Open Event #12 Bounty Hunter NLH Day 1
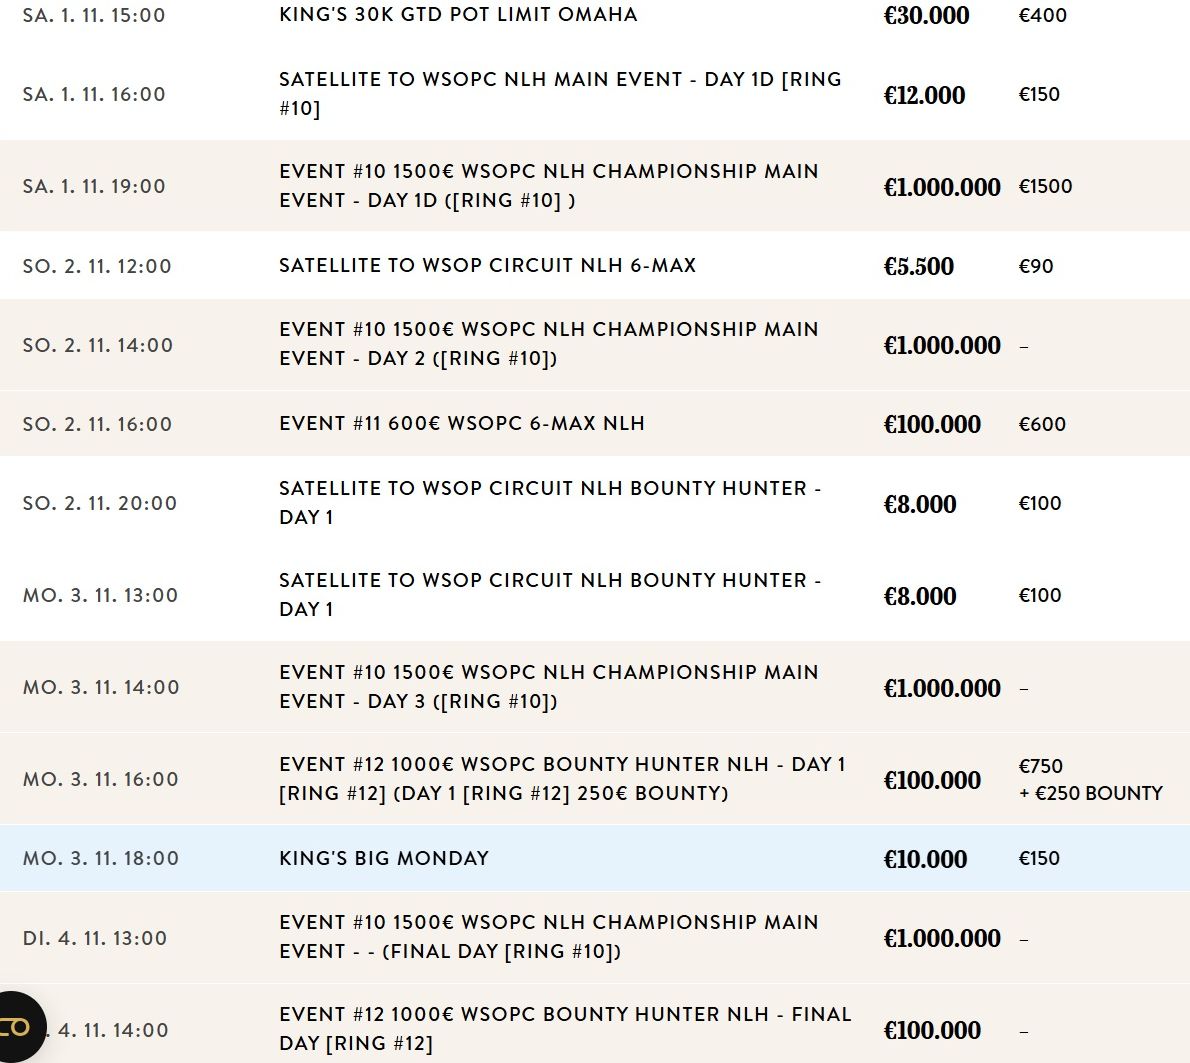 click(562, 779)
